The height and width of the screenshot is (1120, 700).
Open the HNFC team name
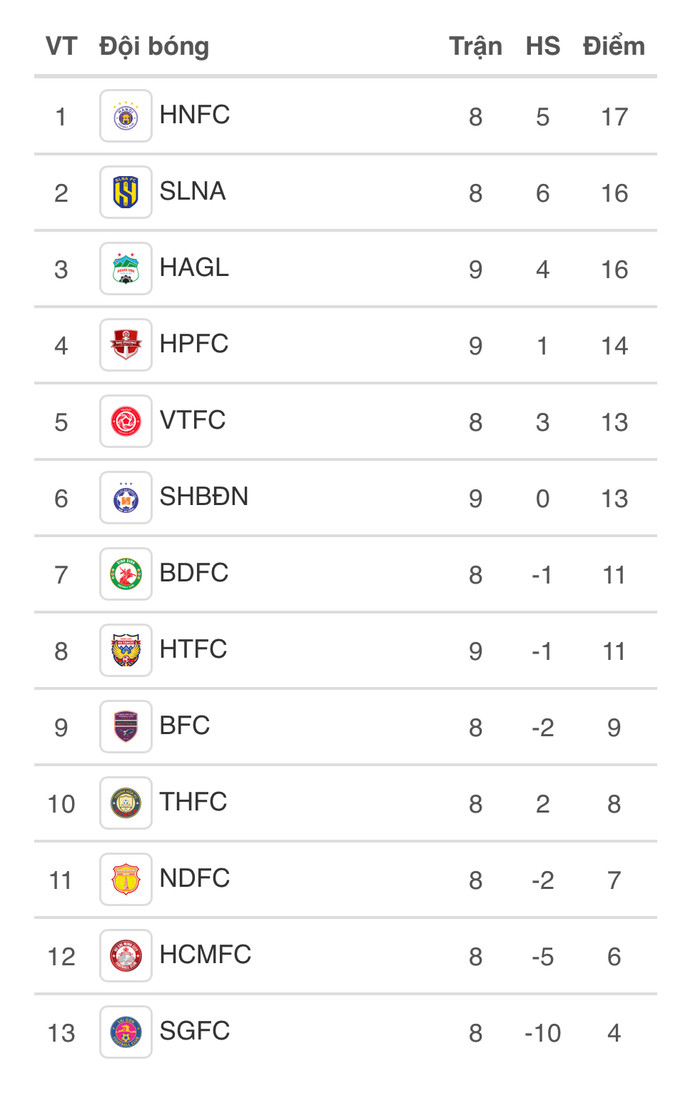194,115
